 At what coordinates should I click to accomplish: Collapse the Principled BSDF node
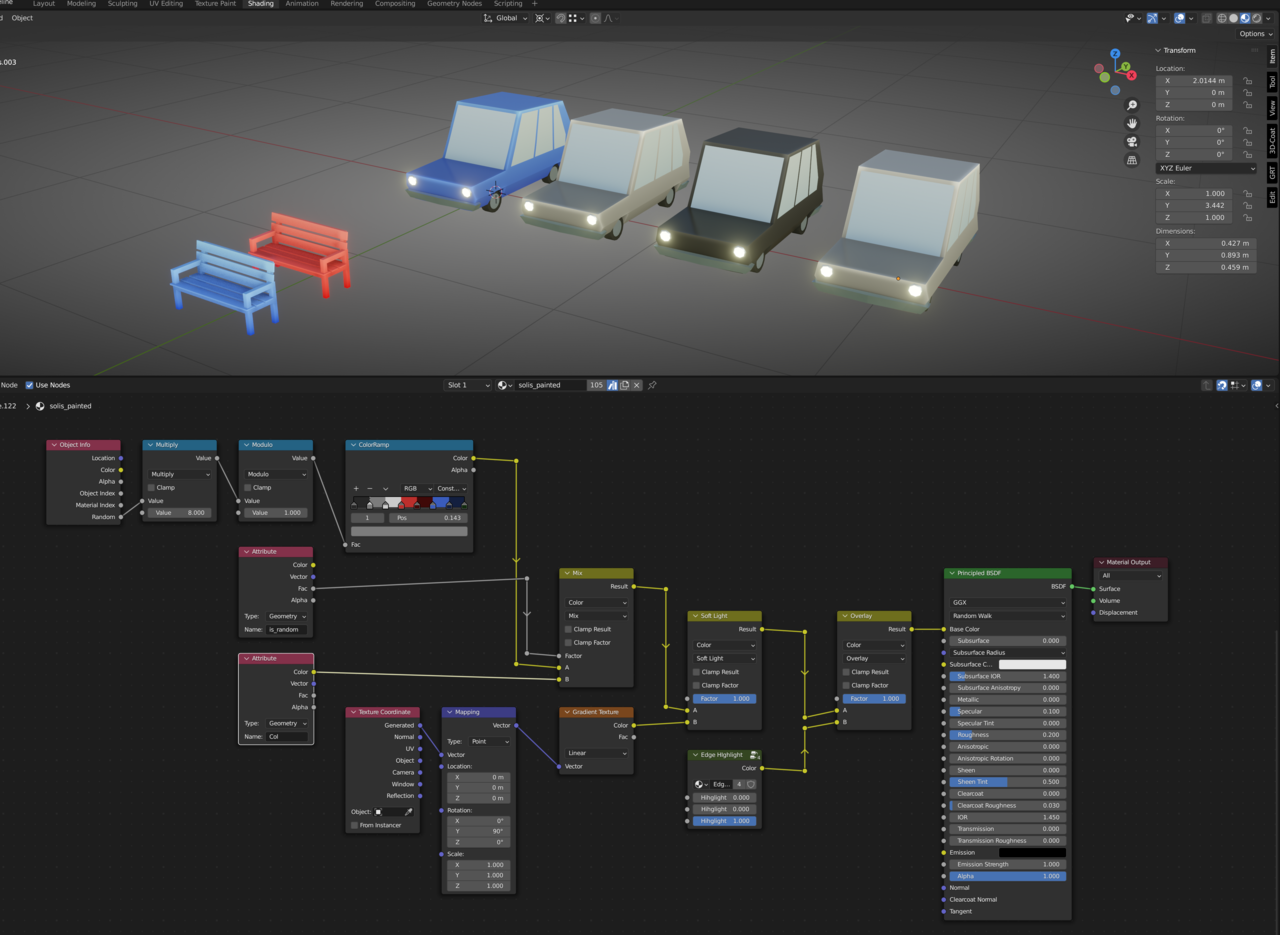tap(951, 573)
